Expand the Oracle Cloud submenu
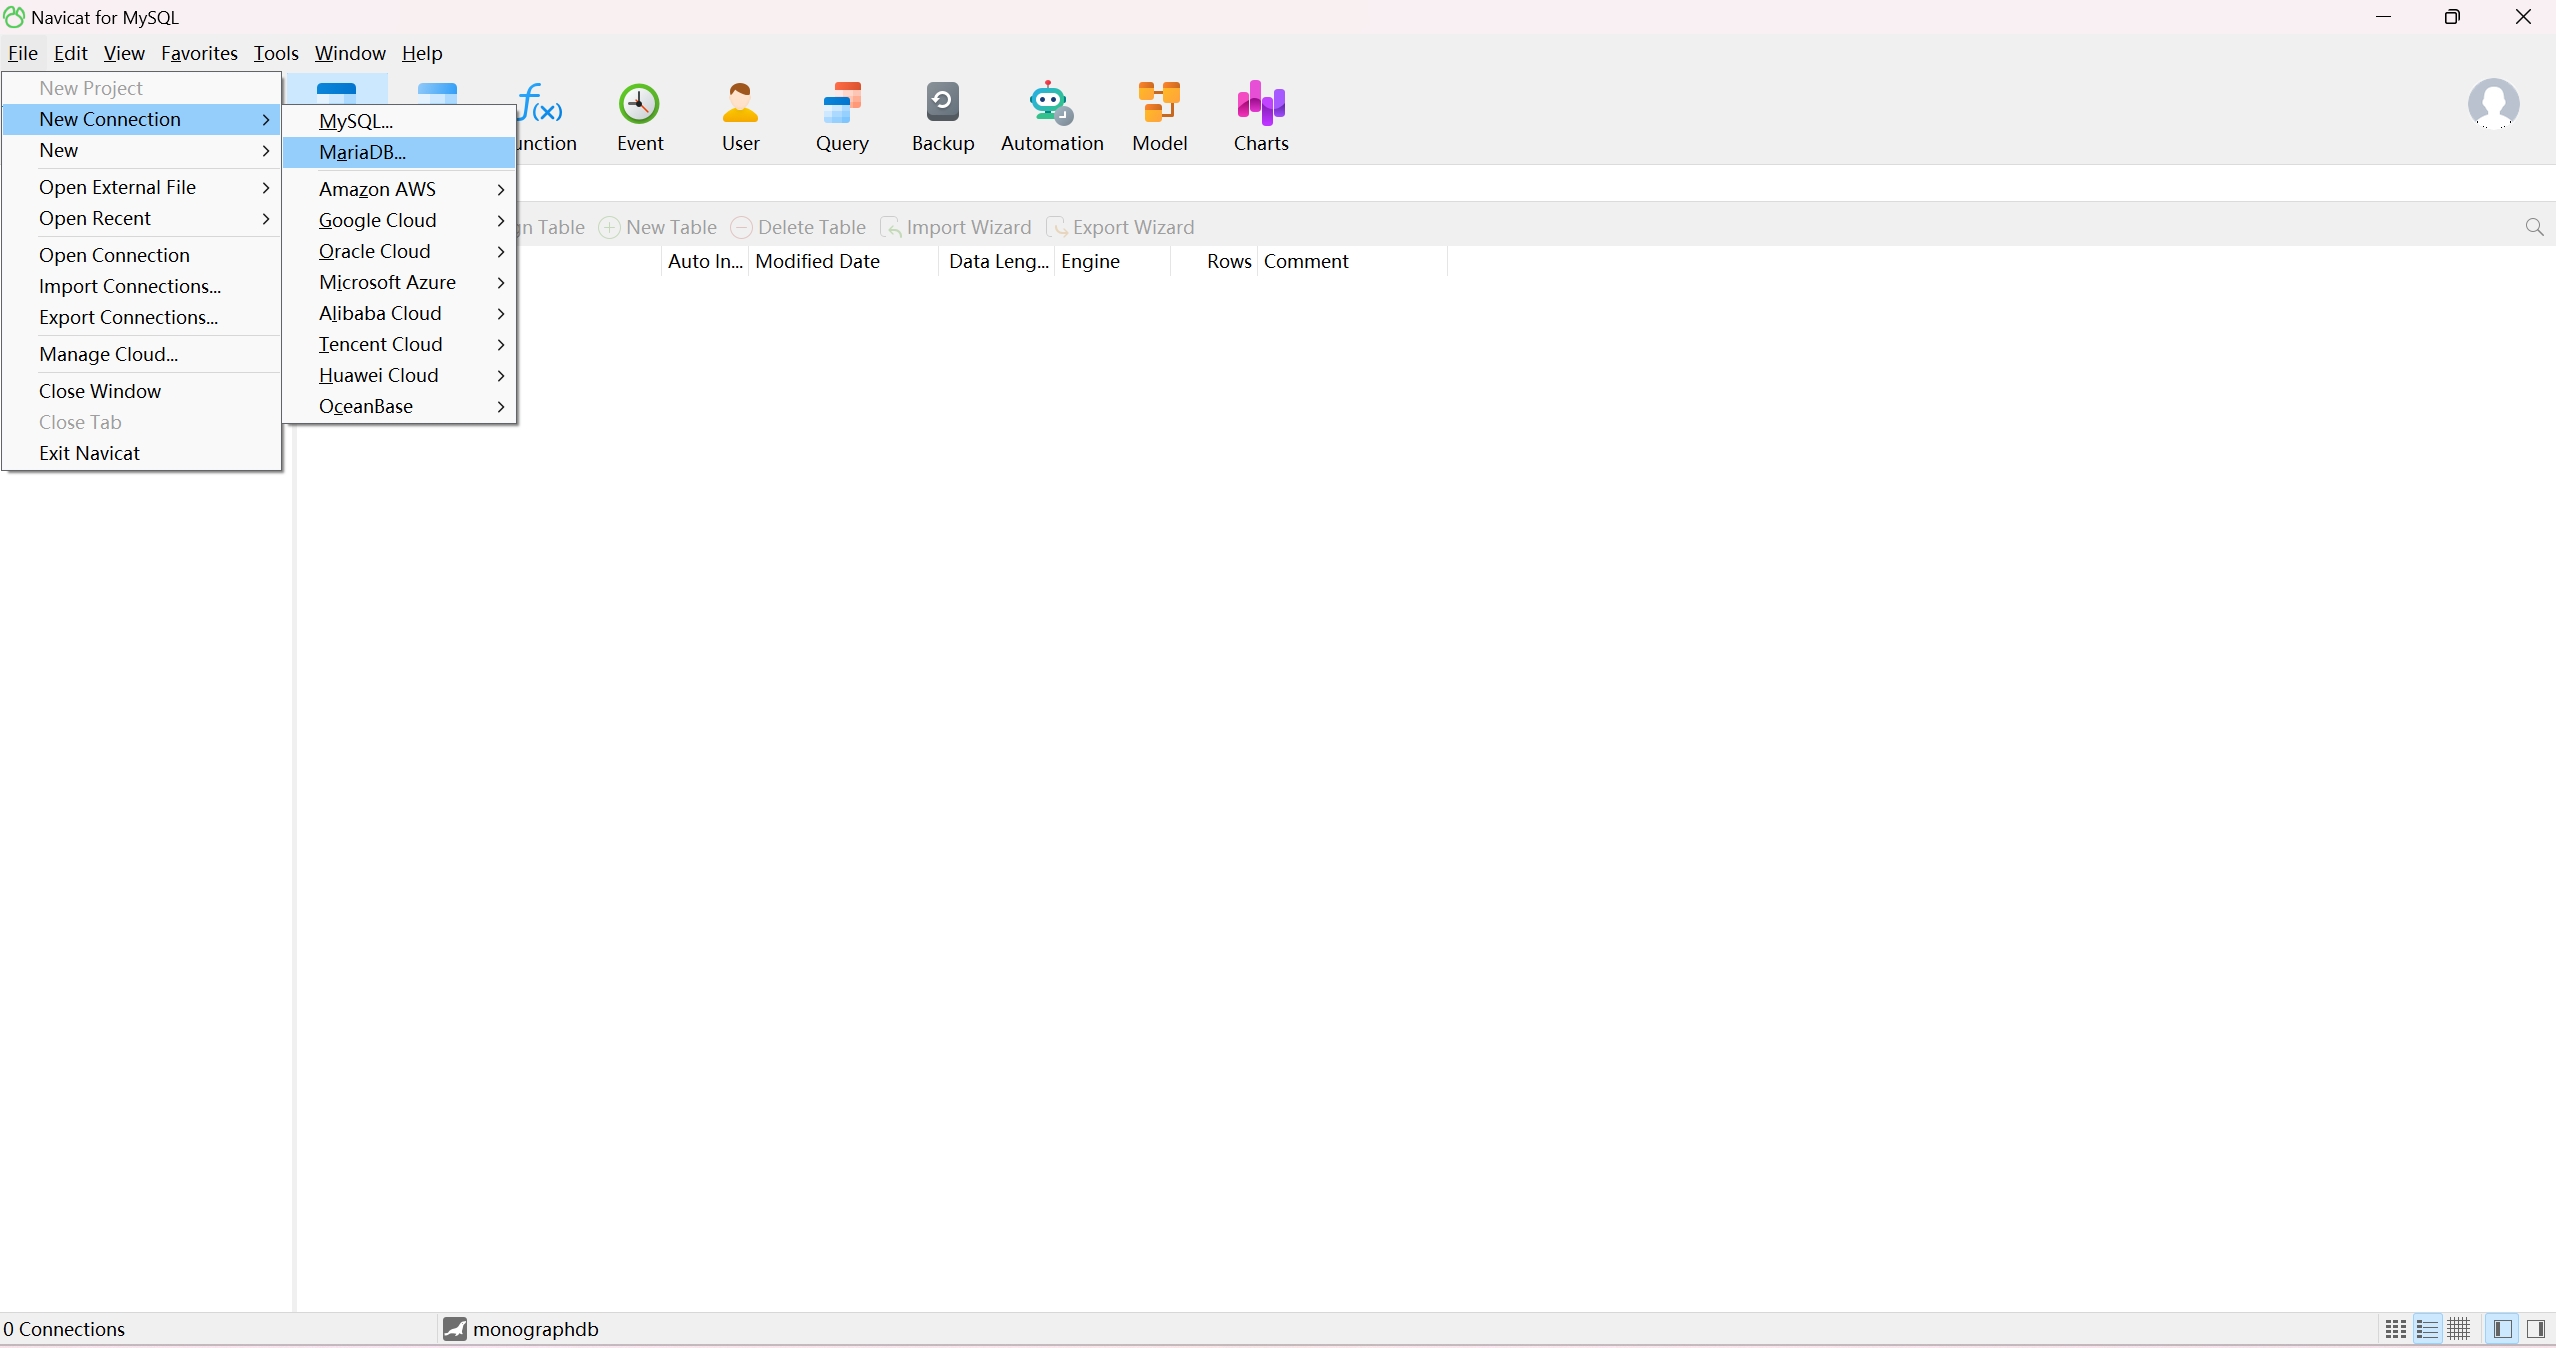 399,251
